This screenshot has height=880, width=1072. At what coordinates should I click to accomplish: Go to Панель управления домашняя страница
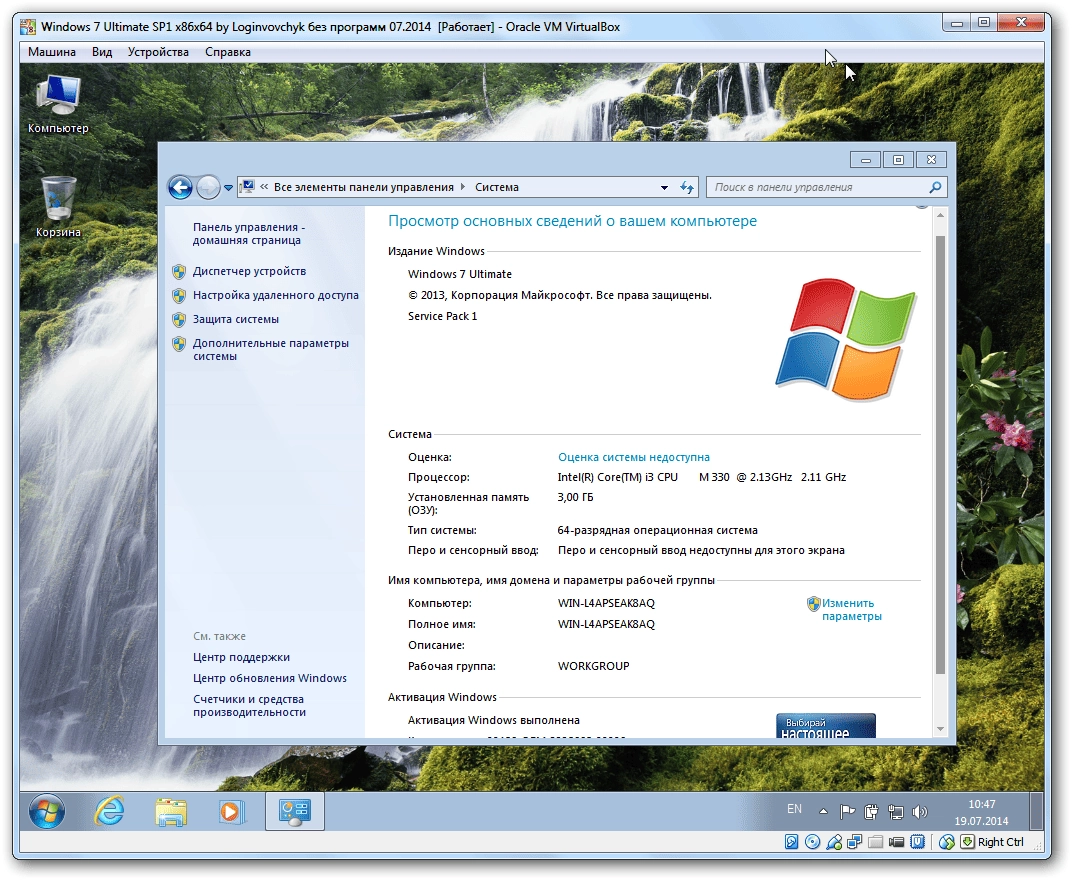coord(249,234)
